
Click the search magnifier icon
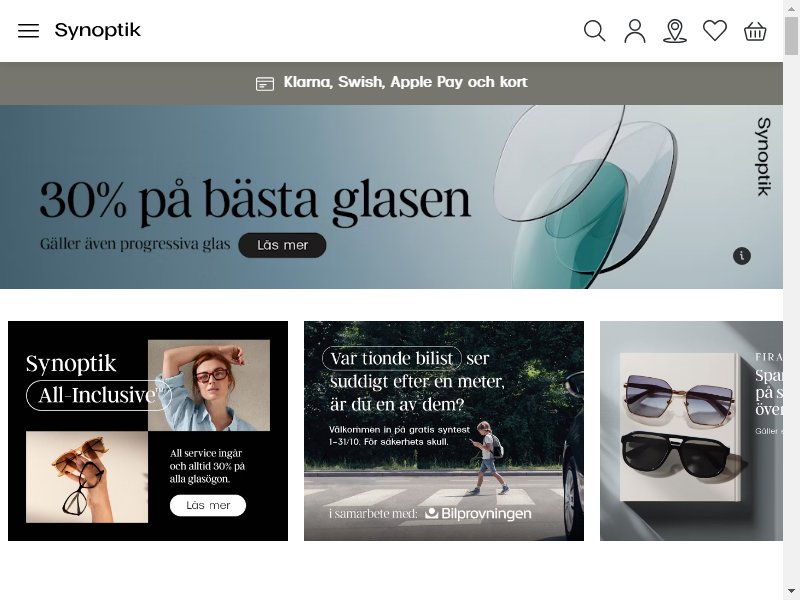[x=594, y=31]
